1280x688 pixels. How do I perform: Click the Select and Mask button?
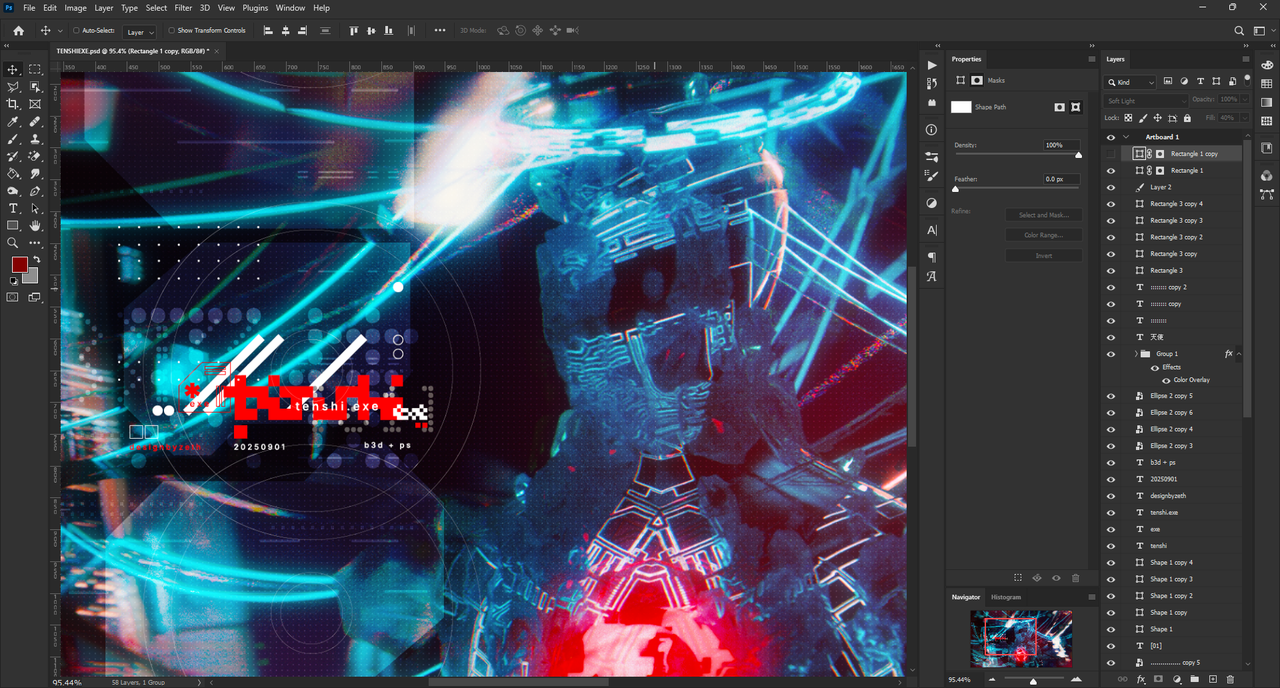[1044, 215]
